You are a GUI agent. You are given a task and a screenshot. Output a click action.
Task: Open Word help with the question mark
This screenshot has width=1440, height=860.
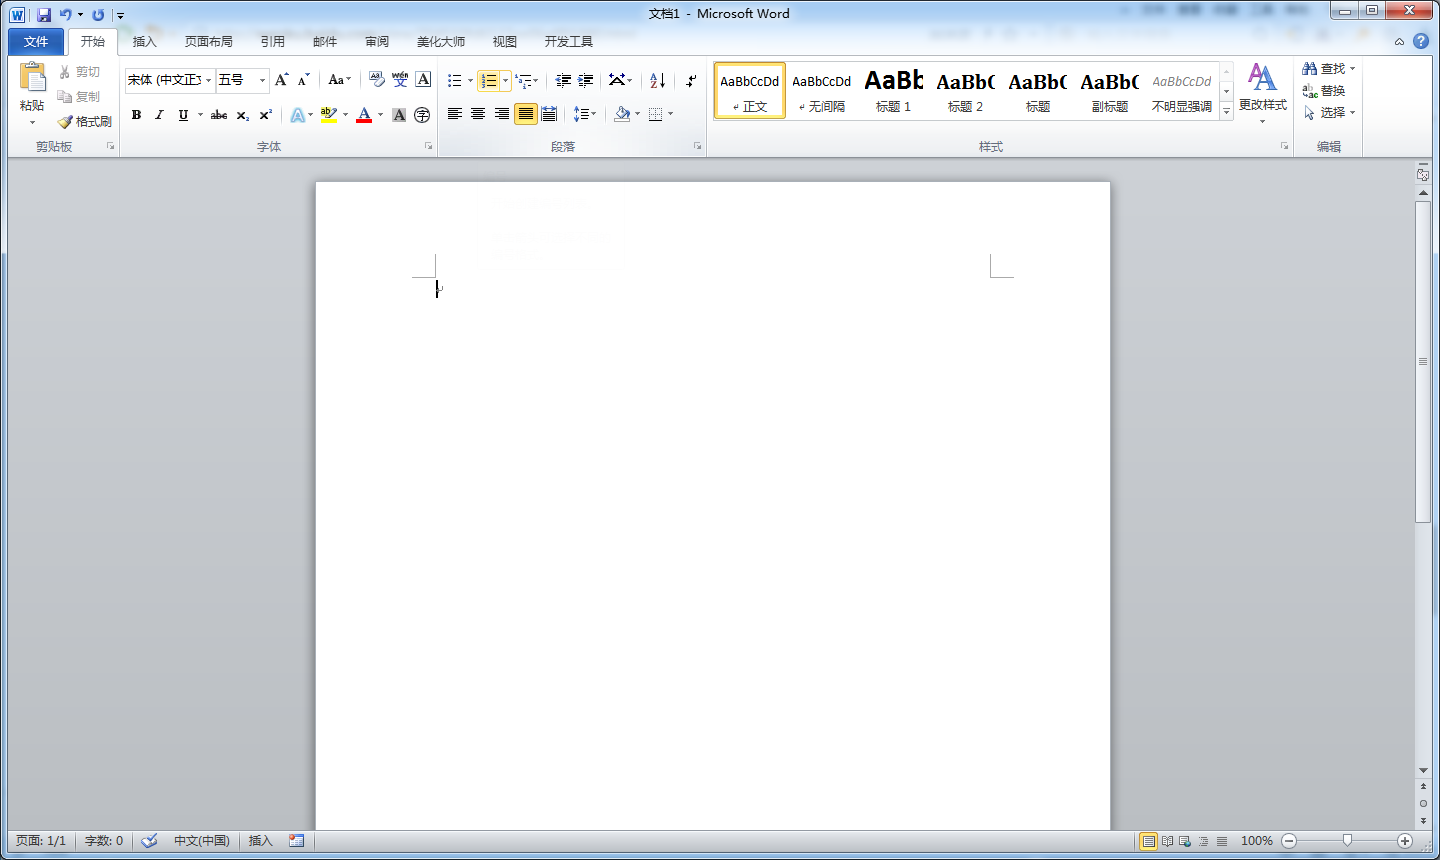[1421, 41]
